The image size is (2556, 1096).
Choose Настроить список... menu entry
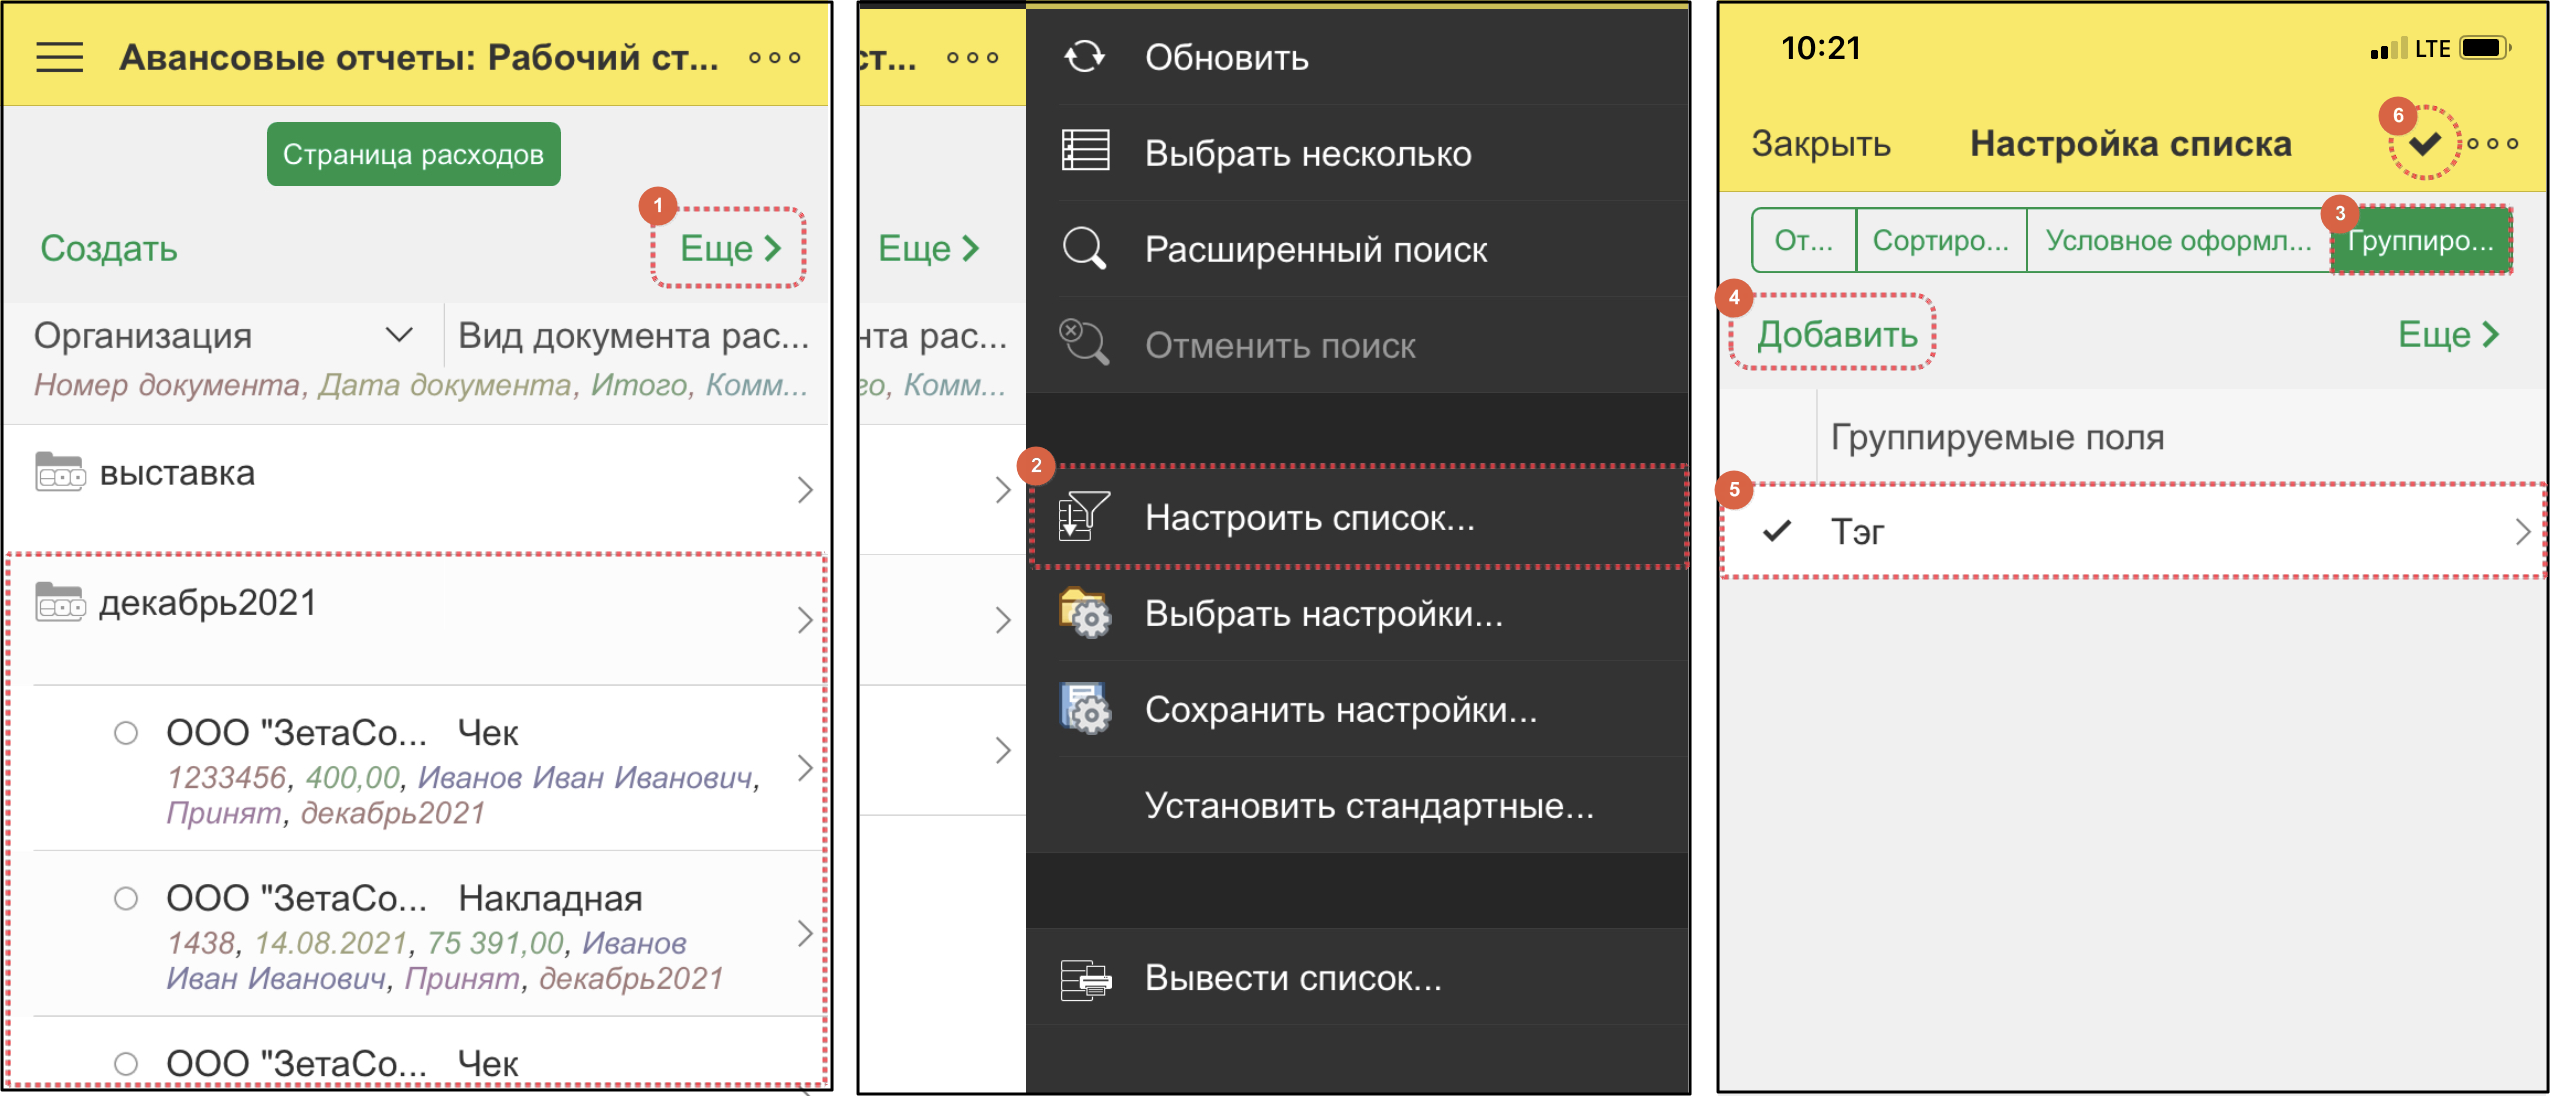tap(1357, 517)
